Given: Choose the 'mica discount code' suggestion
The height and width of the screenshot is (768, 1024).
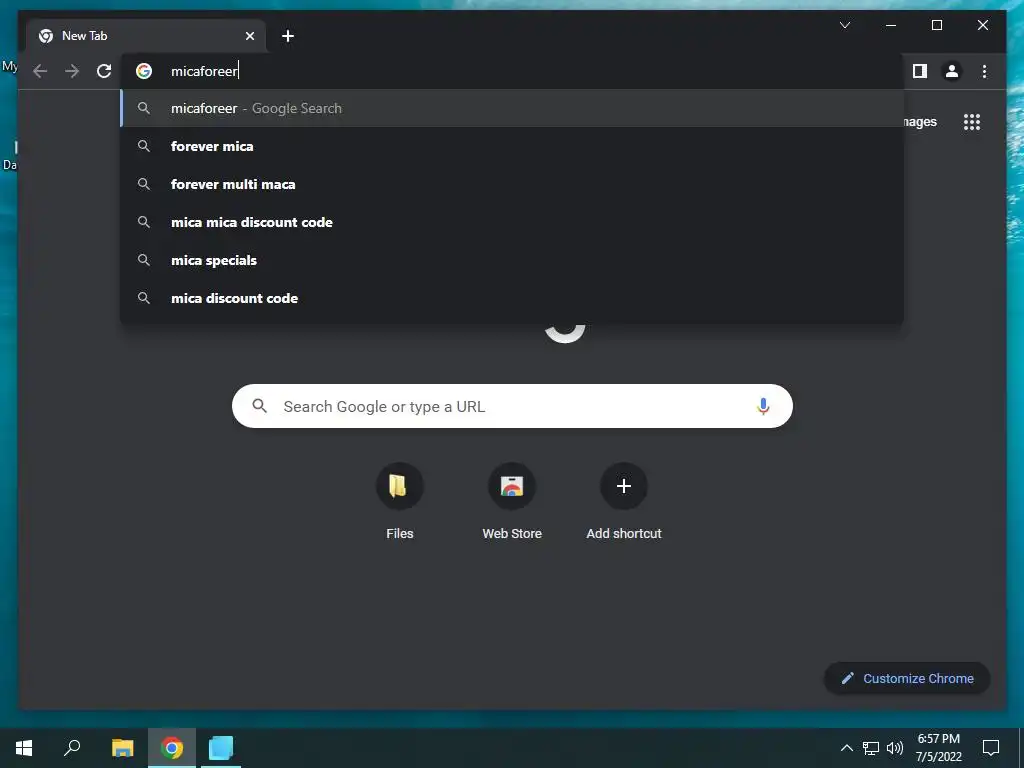Looking at the screenshot, I should point(512,298).
